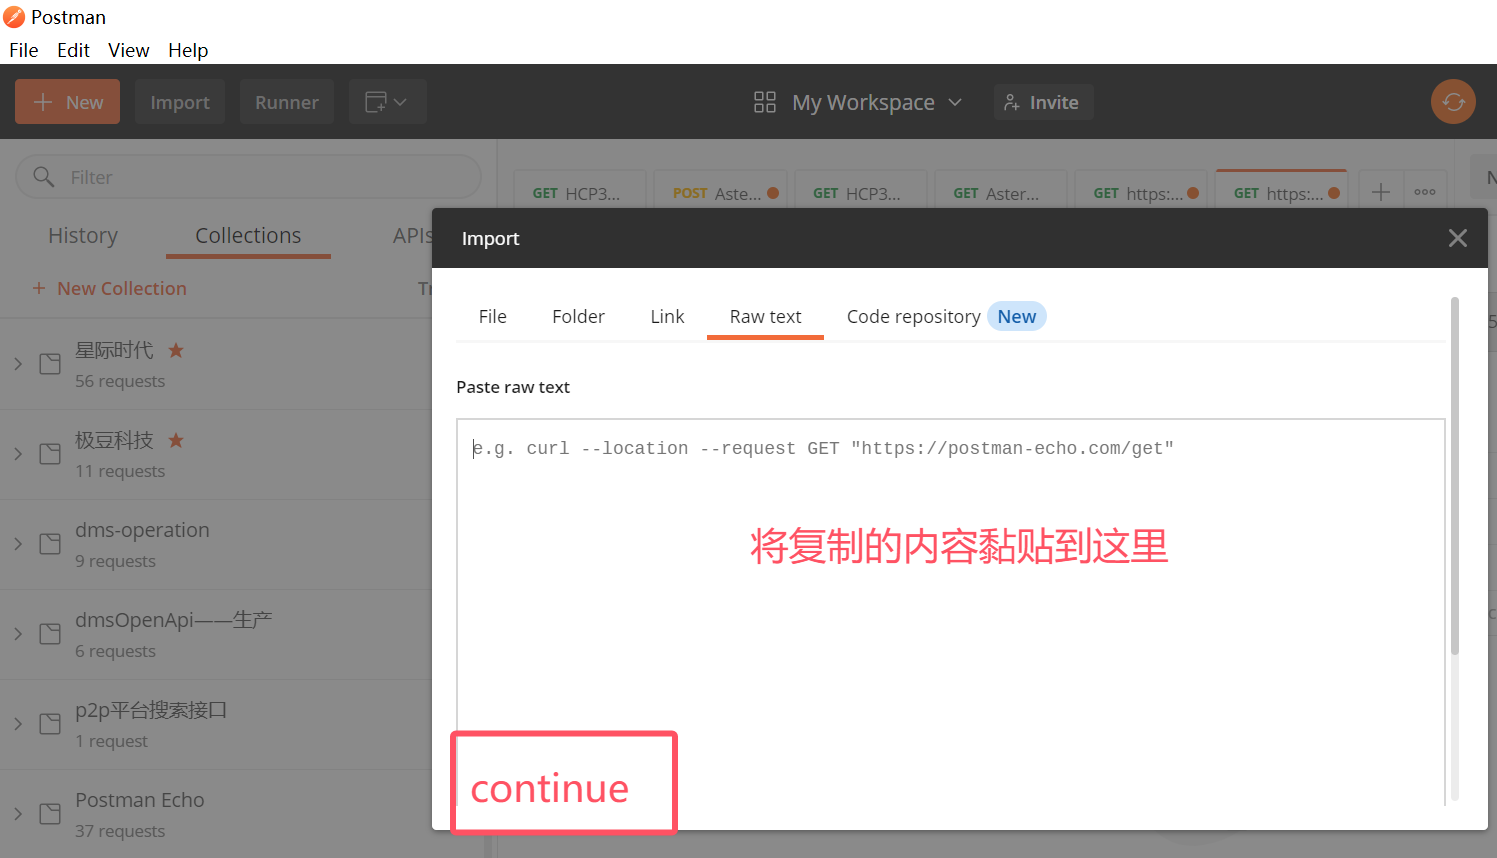Open the Edit menu
Image resolution: width=1497 pixels, height=858 pixels.
coord(73,50)
